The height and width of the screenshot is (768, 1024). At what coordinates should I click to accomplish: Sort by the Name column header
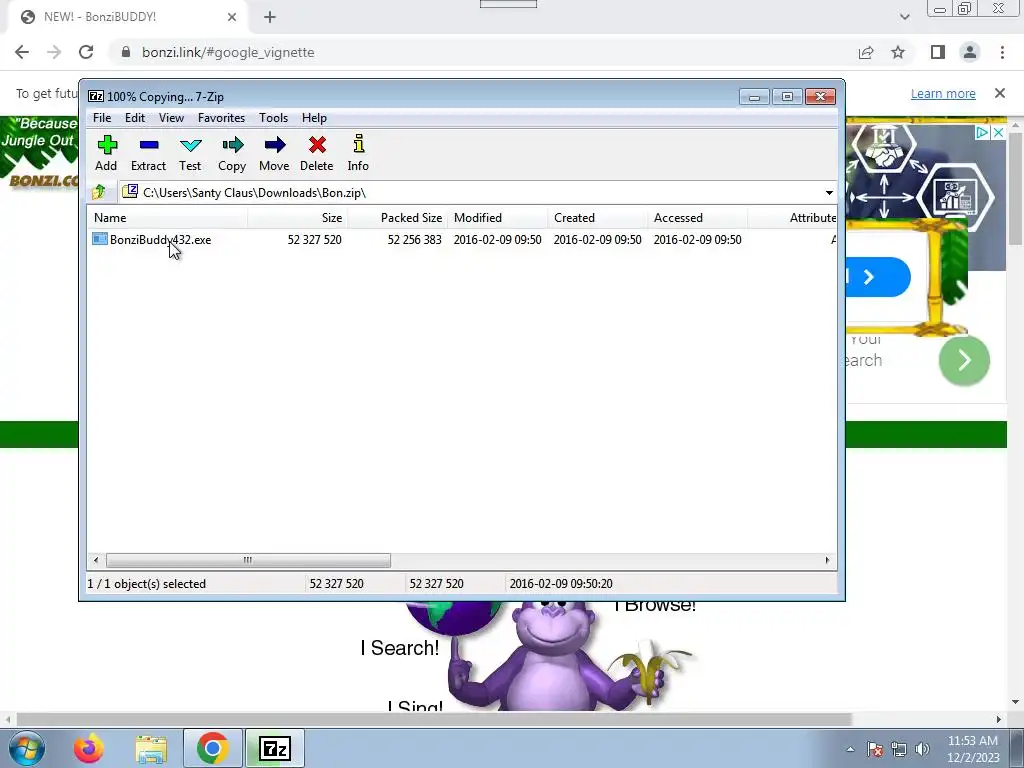click(167, 217)
